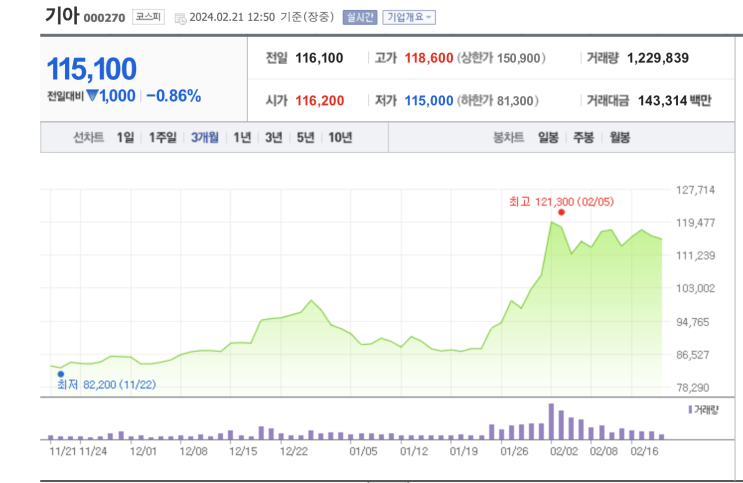Click the clock icon beside the date
The height and width of the screenshot is (483, 743).
point(180,18)
